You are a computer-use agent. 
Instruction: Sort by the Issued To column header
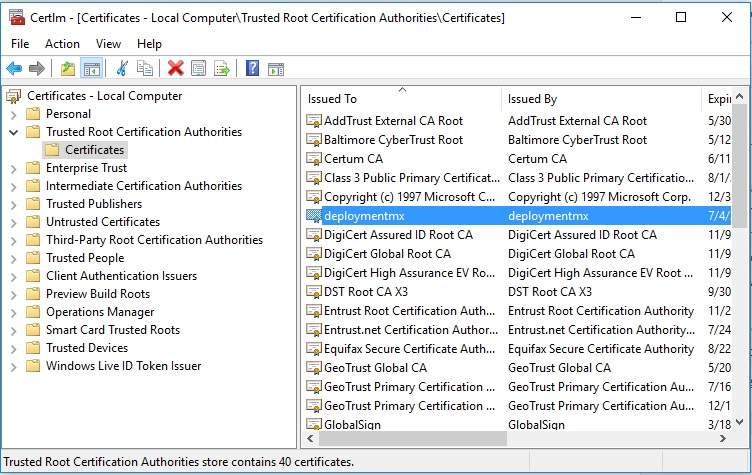pyautogui.click(x=400, y=99)
